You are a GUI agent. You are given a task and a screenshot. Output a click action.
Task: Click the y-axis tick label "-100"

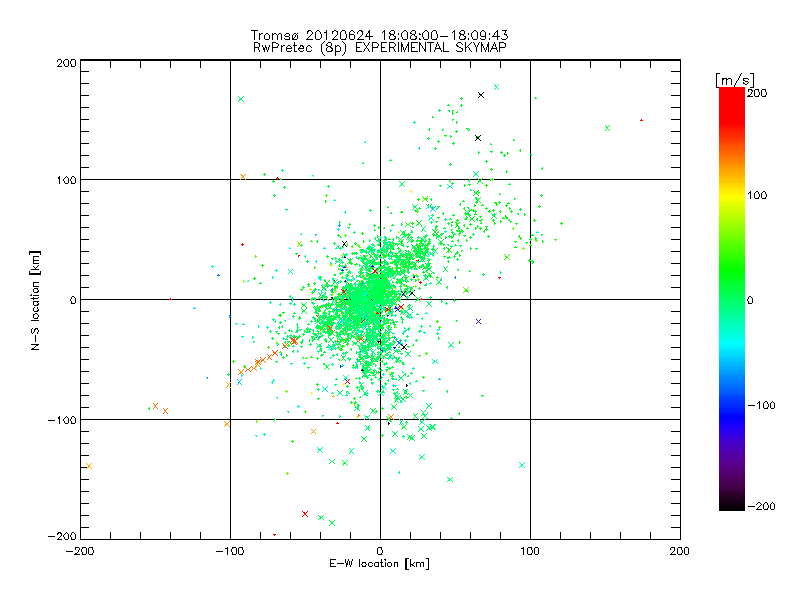coord(62,420)
